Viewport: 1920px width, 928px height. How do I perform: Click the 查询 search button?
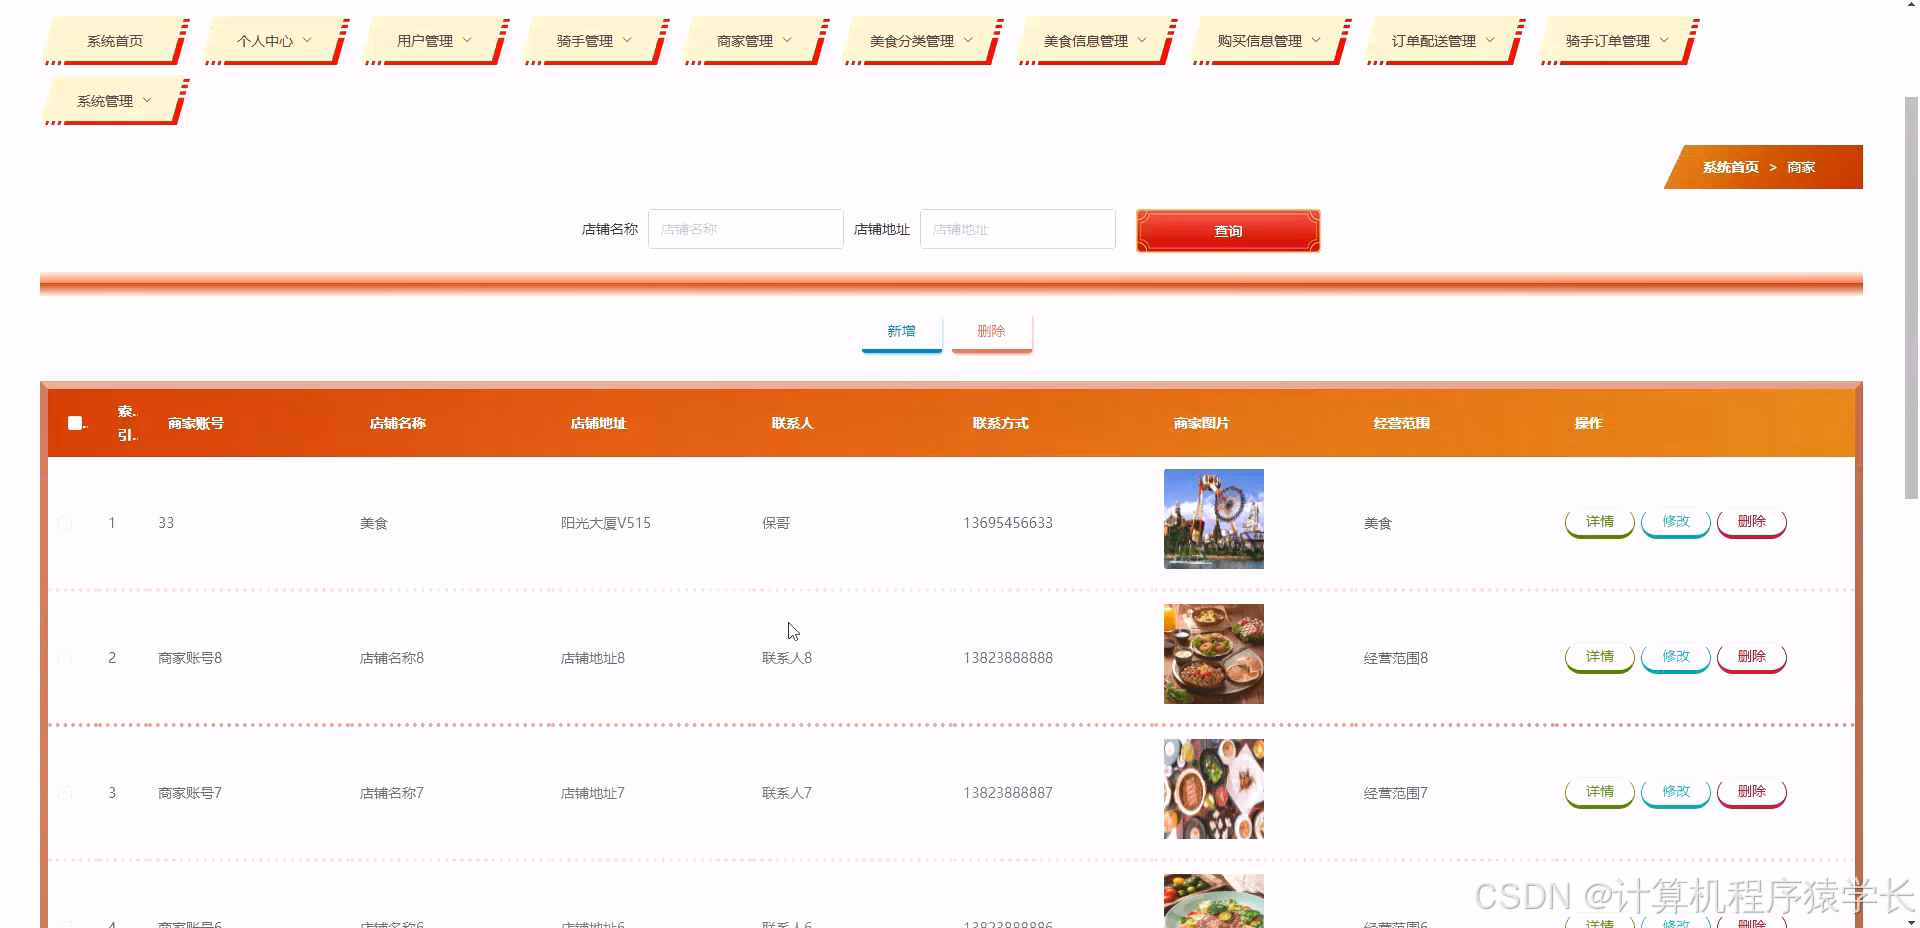1227,230
